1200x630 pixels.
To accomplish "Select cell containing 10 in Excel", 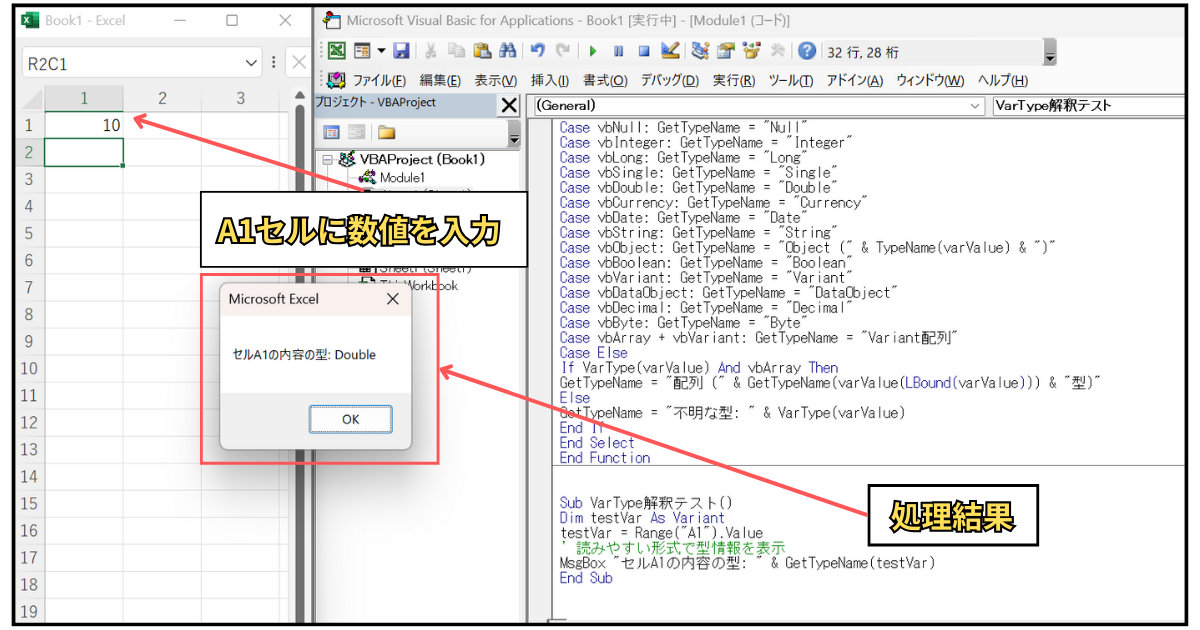I will tap(84, 125).
